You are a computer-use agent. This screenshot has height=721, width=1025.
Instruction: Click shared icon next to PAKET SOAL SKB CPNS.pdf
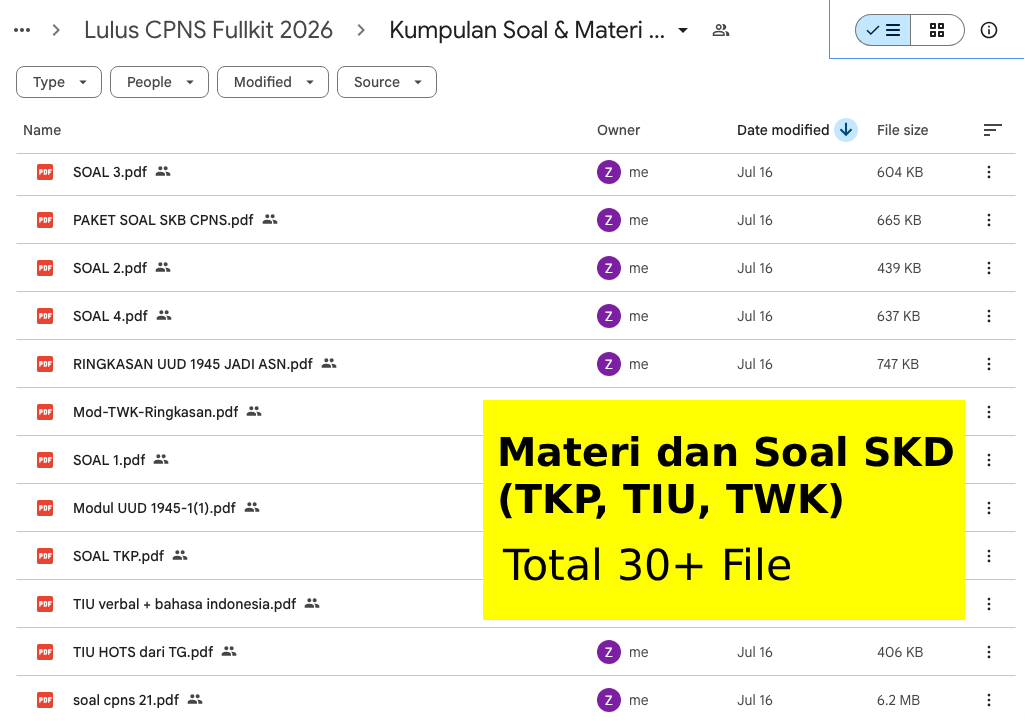pyautogui.click(x=270, y=220)
